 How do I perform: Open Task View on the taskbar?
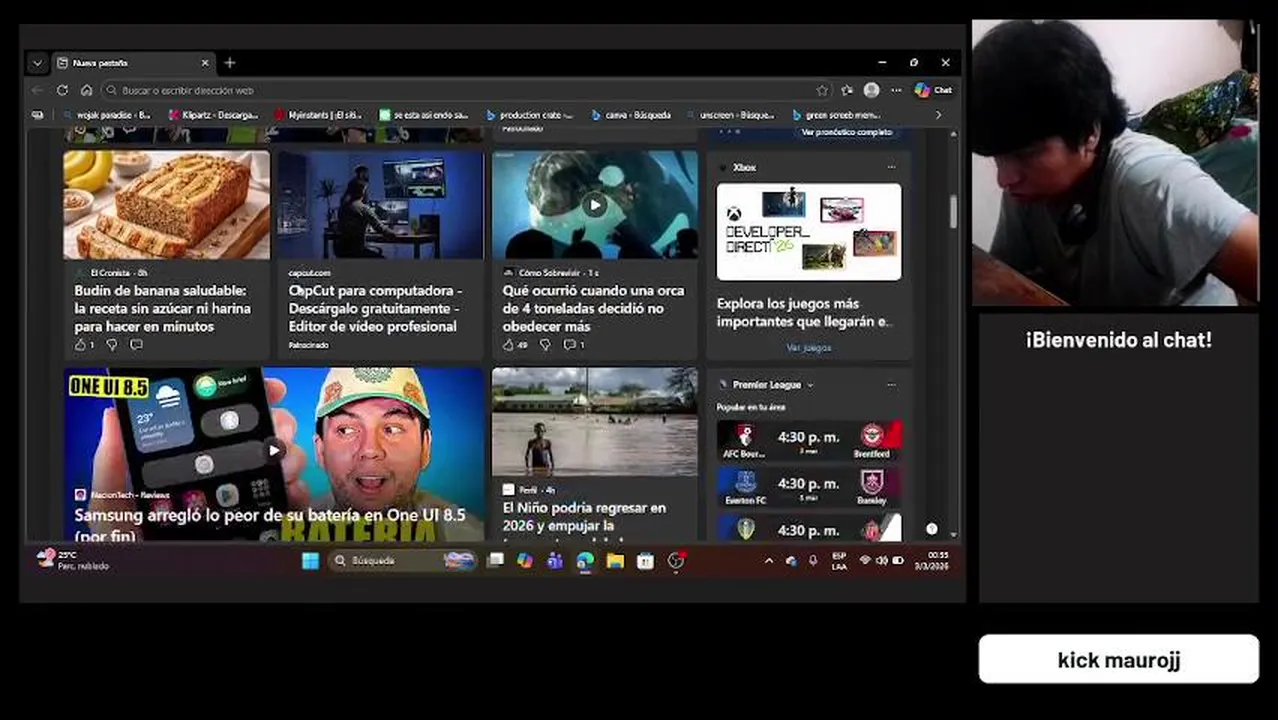click(495, 561)
